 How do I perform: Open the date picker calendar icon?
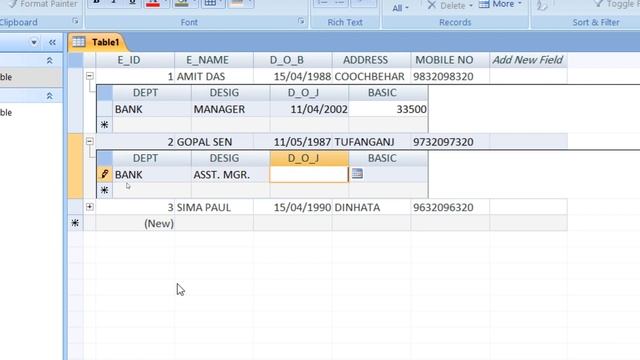coord(357,173)
